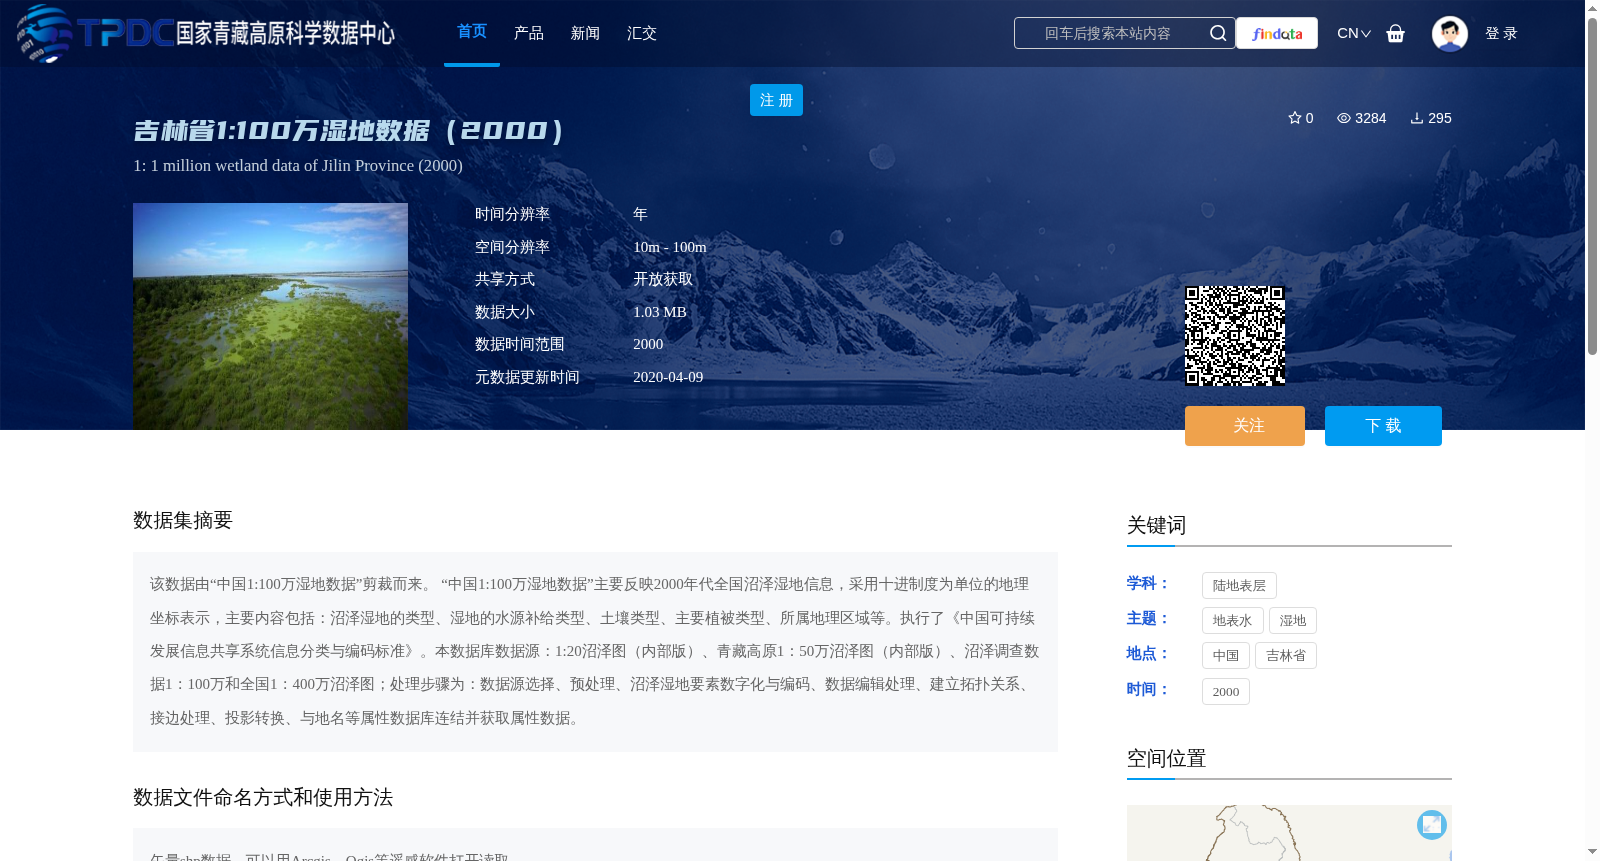Open the shopping basket icon

1395,33
